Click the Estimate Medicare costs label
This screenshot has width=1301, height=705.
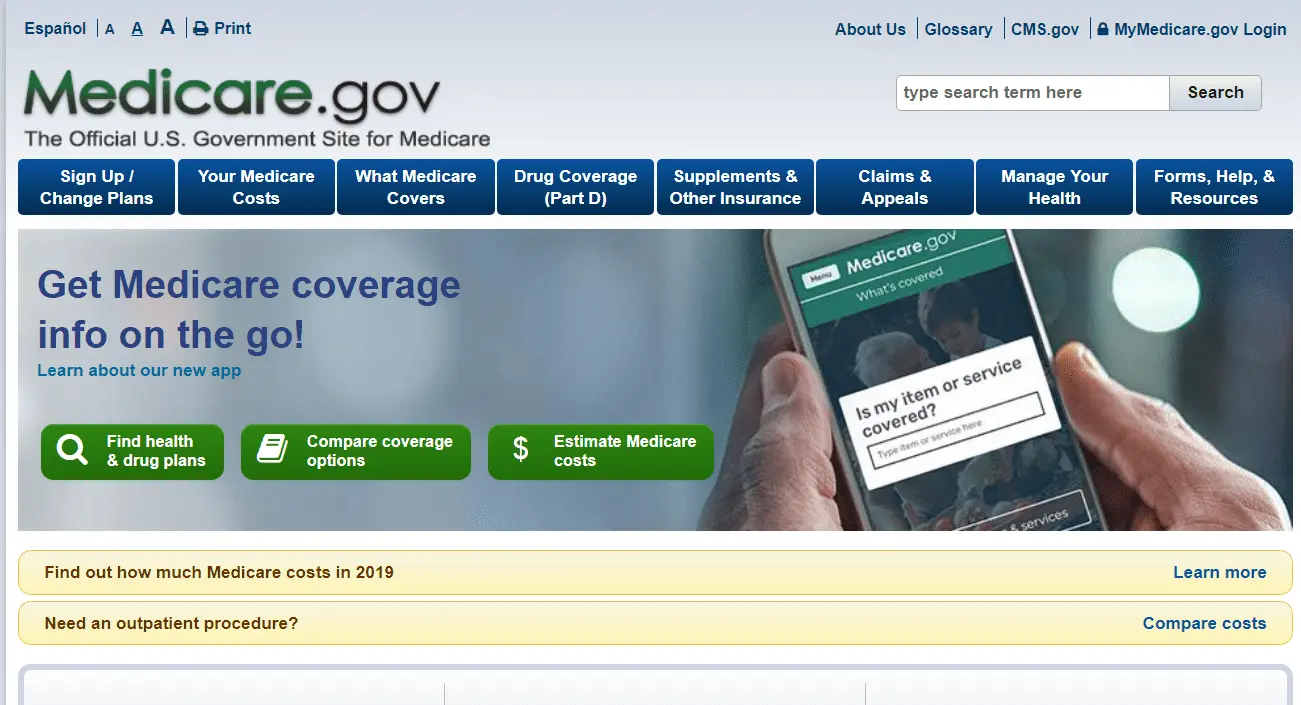click(x=625, y=451)
